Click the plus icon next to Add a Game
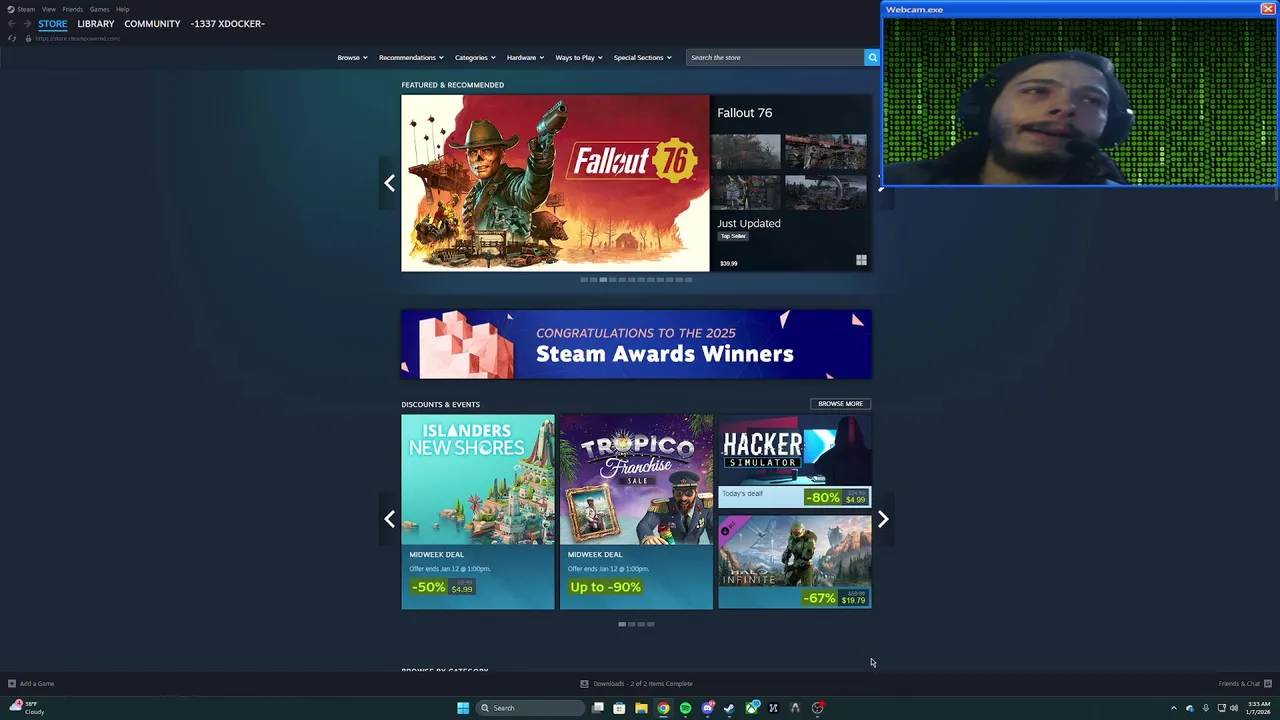This screenshot has width=1280, height=720. point(11,684)
